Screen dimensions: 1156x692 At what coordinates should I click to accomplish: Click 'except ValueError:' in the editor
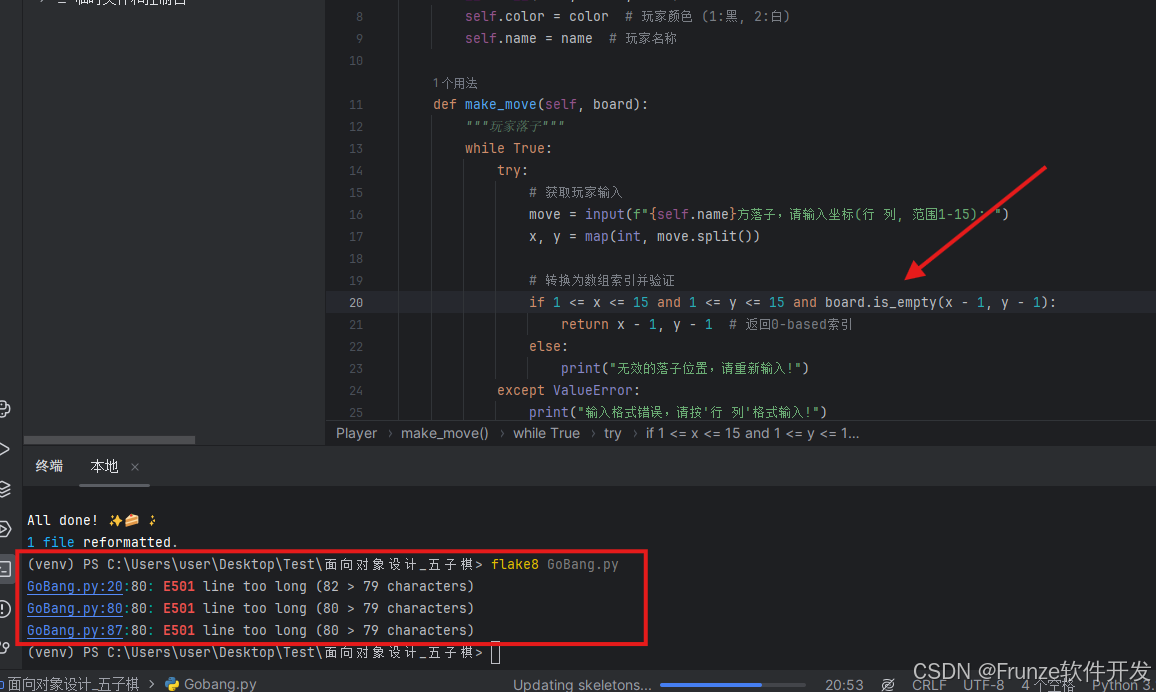[568, 390]
